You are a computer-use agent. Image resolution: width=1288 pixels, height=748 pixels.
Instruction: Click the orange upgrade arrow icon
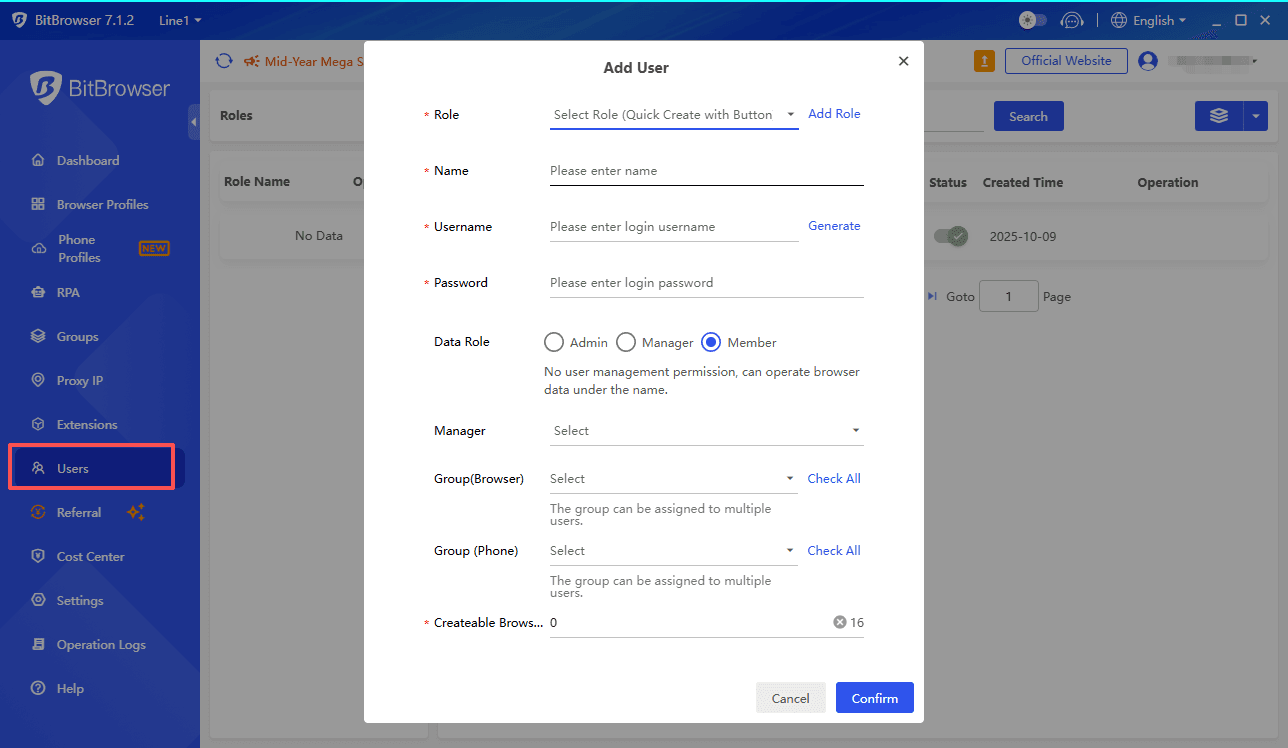point(984,61)
